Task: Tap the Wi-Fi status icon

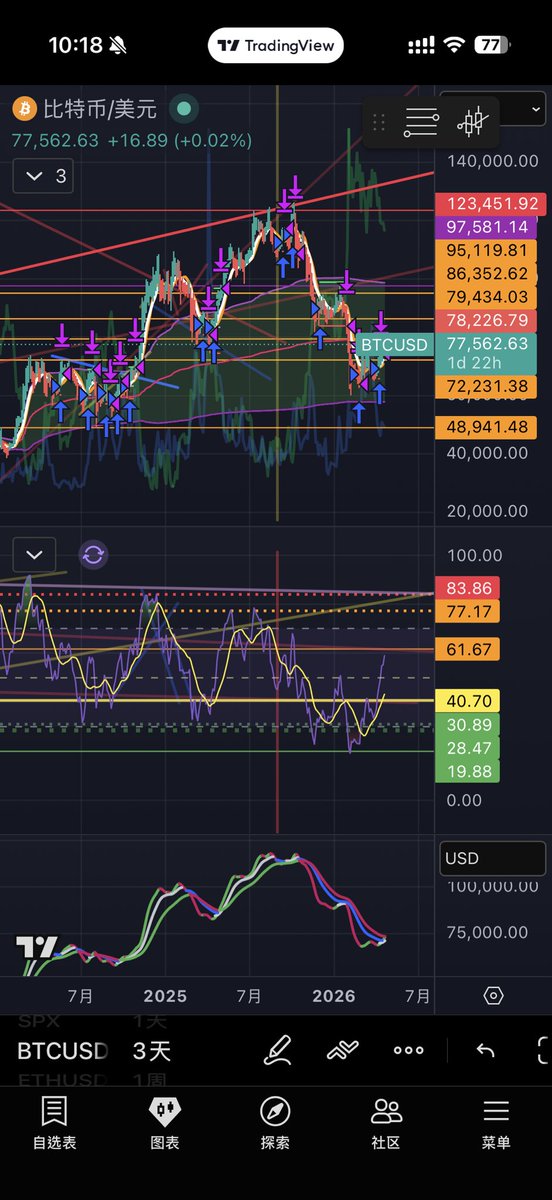Action: click(x=455, y=45)
